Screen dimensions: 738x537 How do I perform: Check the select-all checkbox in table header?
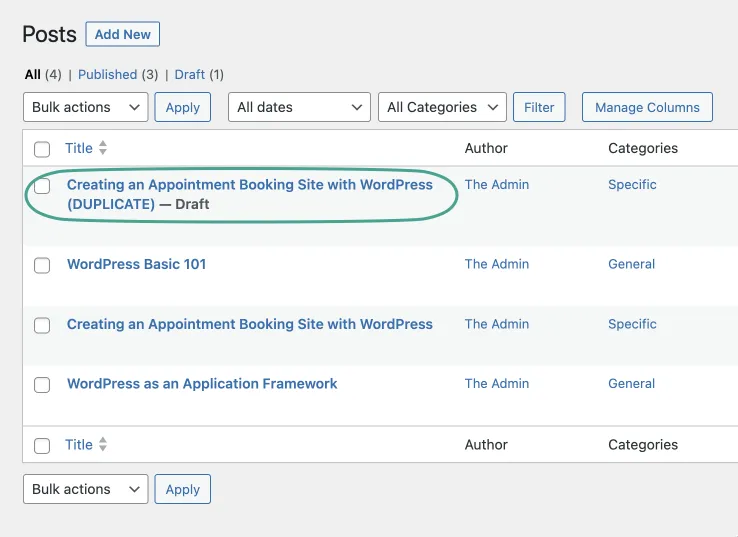42,149
